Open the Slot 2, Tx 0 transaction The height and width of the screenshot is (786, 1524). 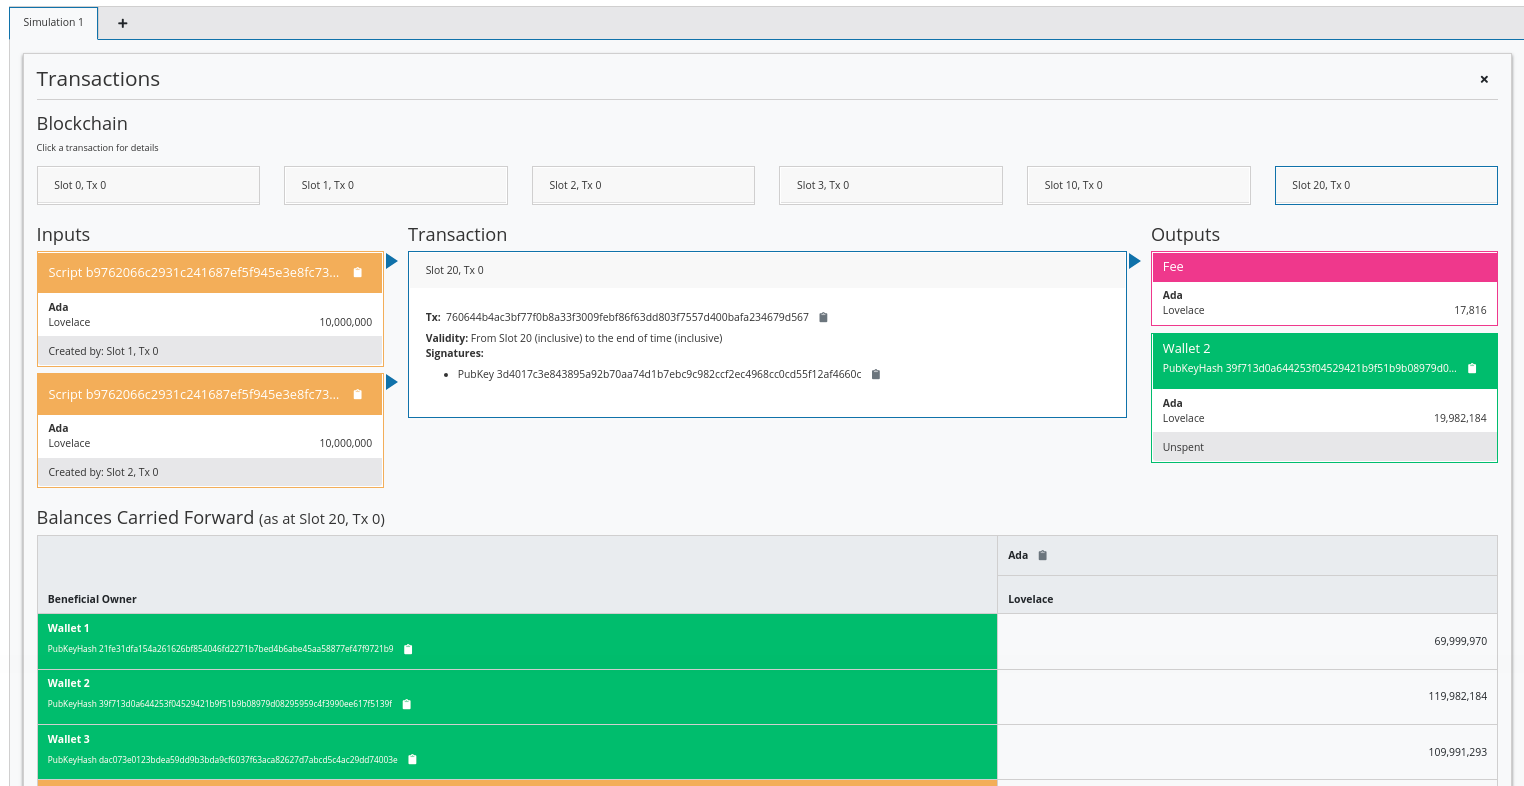pyautogui.click(x=643, y=185)
